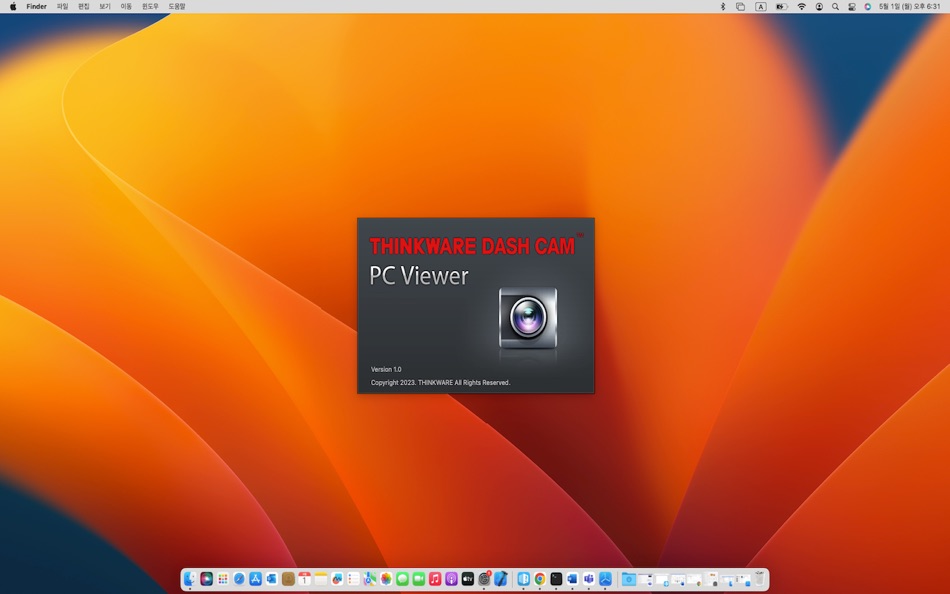The image size is (950, 594).
Task: Open Control Center in menu bar
Action: tap(852, 6)
